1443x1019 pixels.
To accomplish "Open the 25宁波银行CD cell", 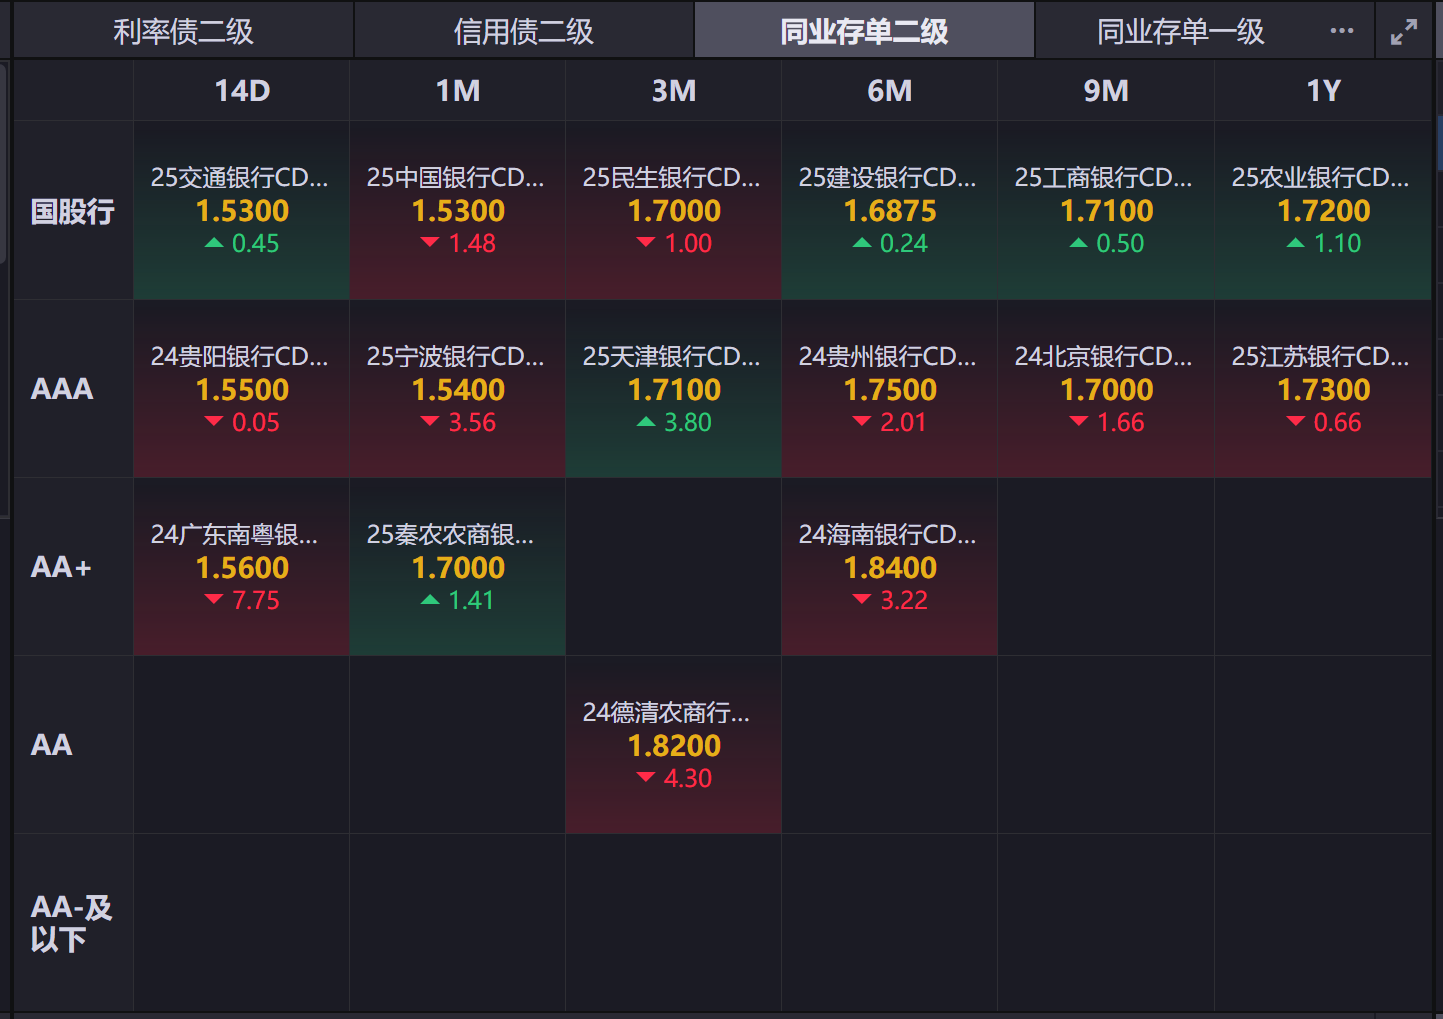I will pyautogui.click(x=458, y=389).
